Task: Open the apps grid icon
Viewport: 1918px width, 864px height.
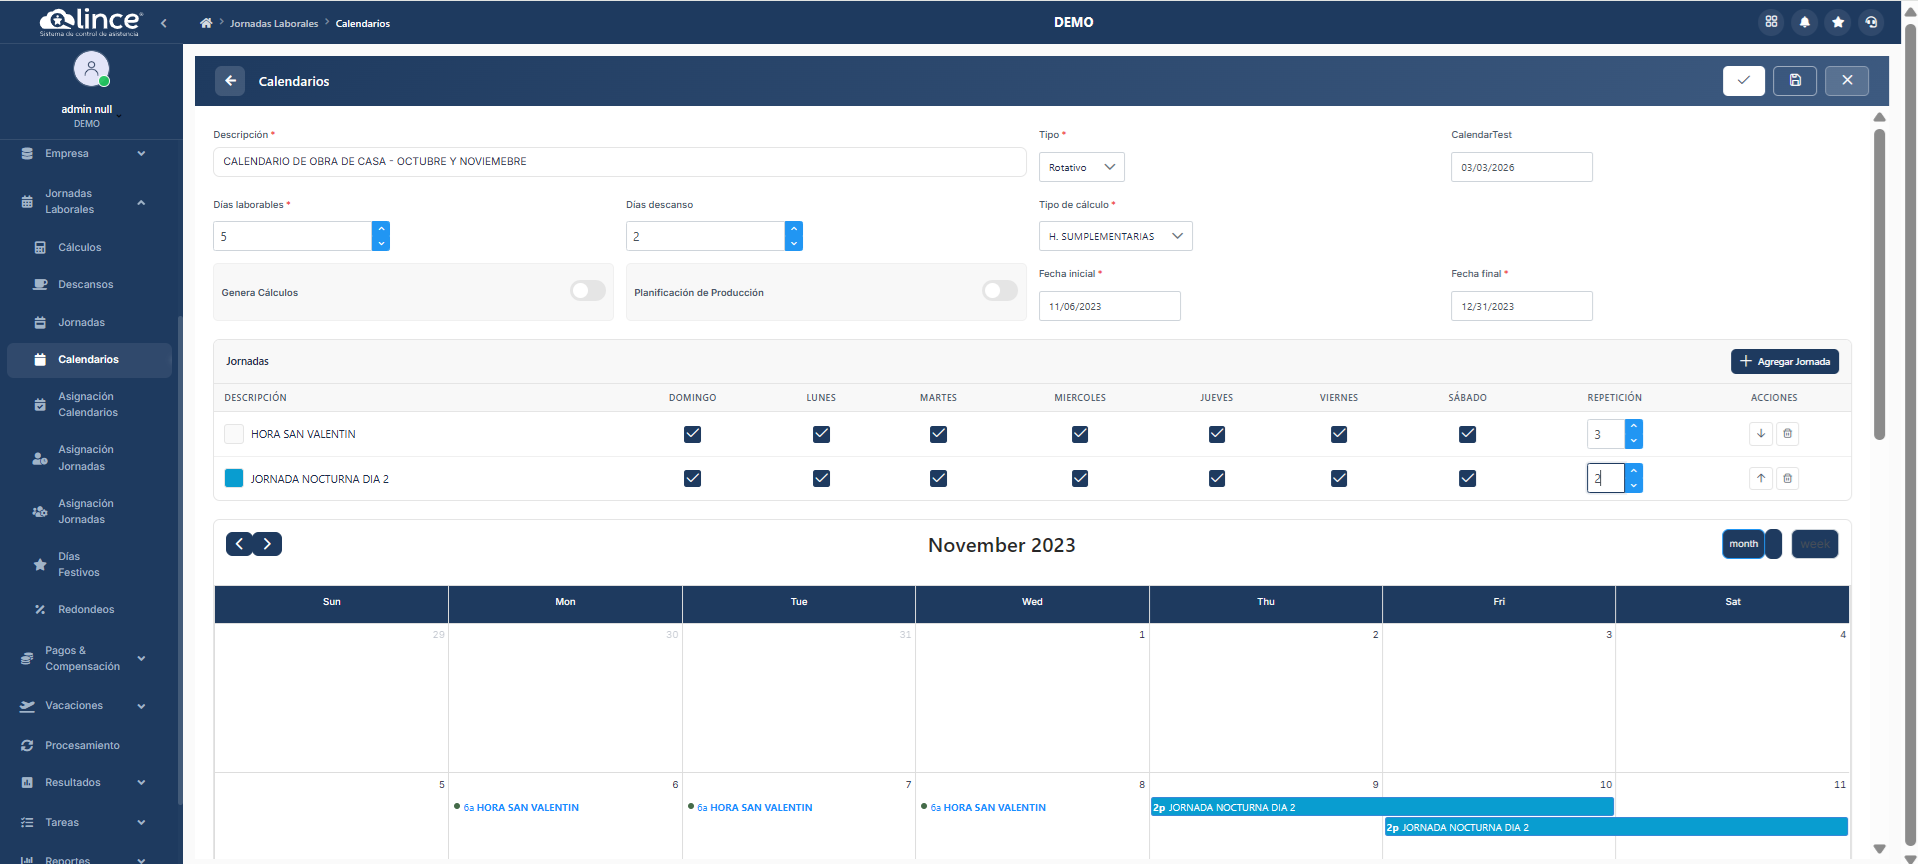Action: [1771, 22]
